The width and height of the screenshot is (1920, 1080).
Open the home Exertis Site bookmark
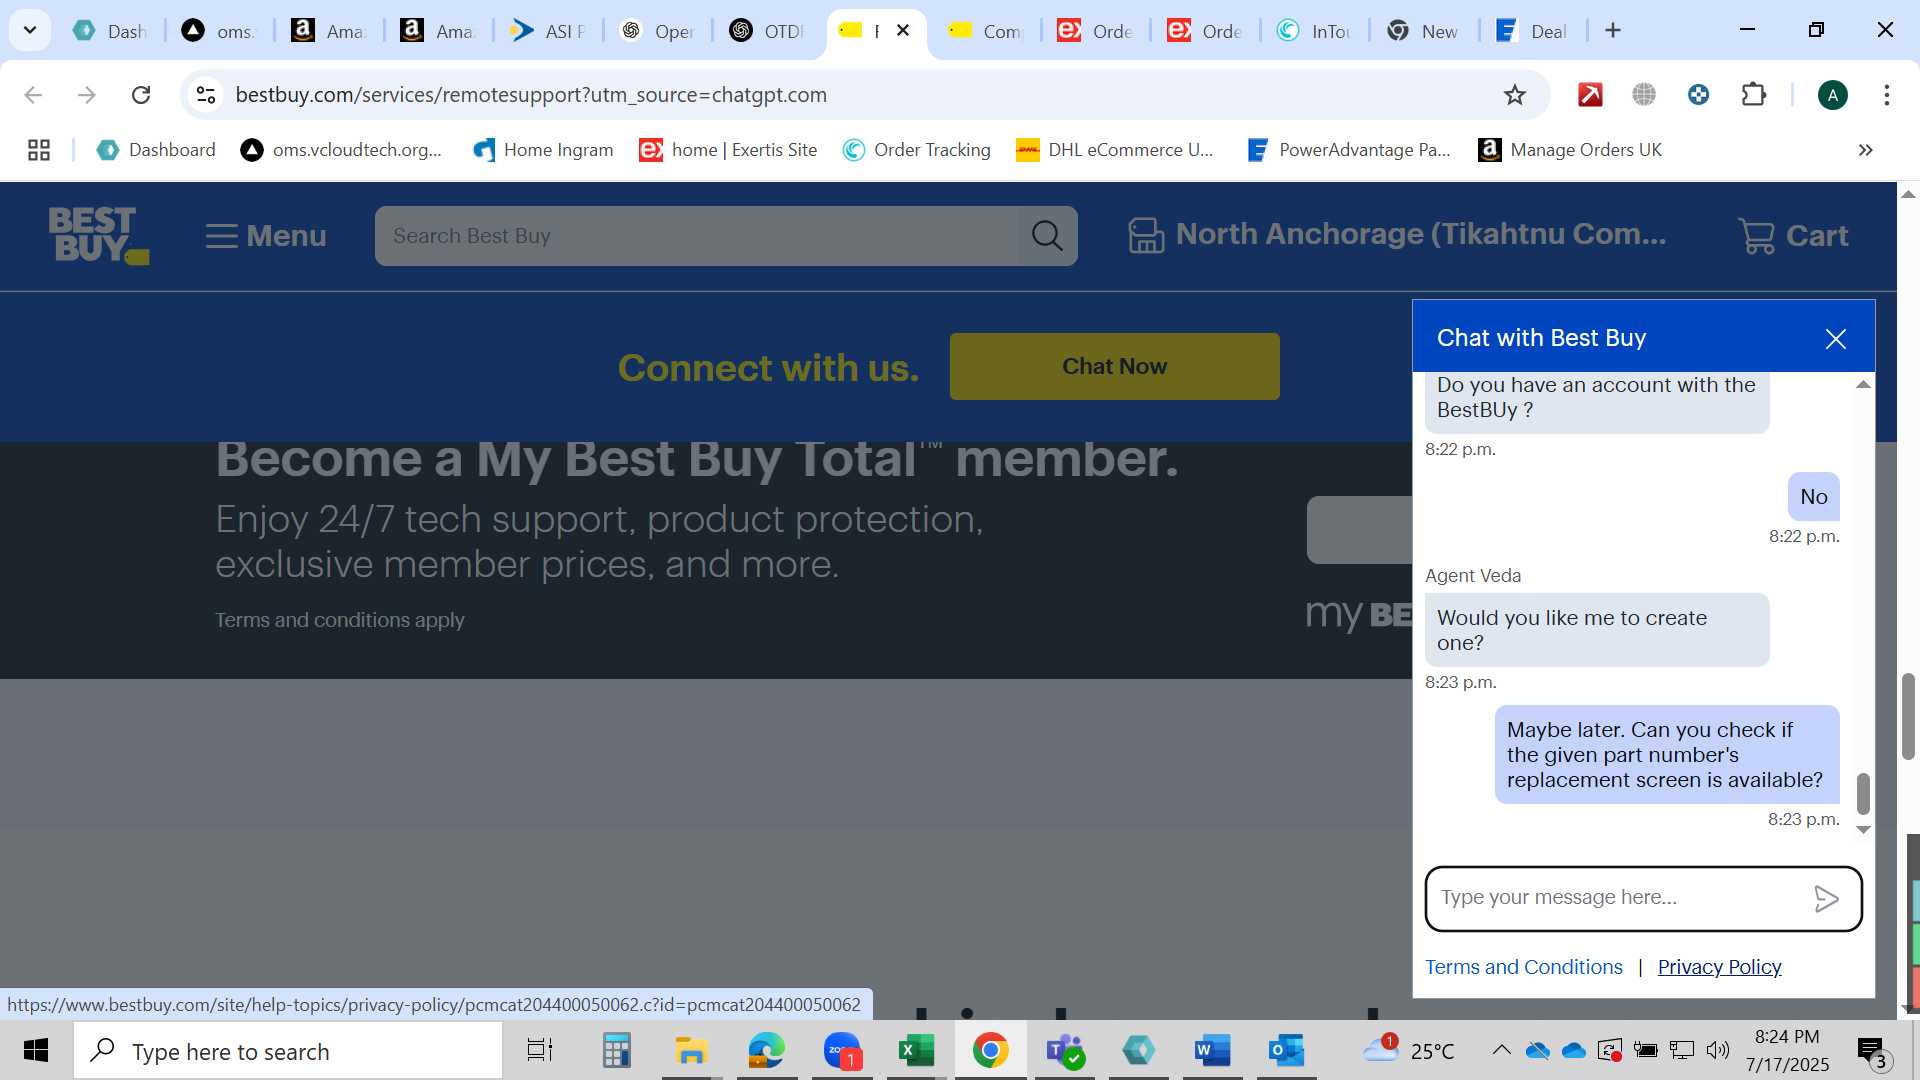coord(728,150)
